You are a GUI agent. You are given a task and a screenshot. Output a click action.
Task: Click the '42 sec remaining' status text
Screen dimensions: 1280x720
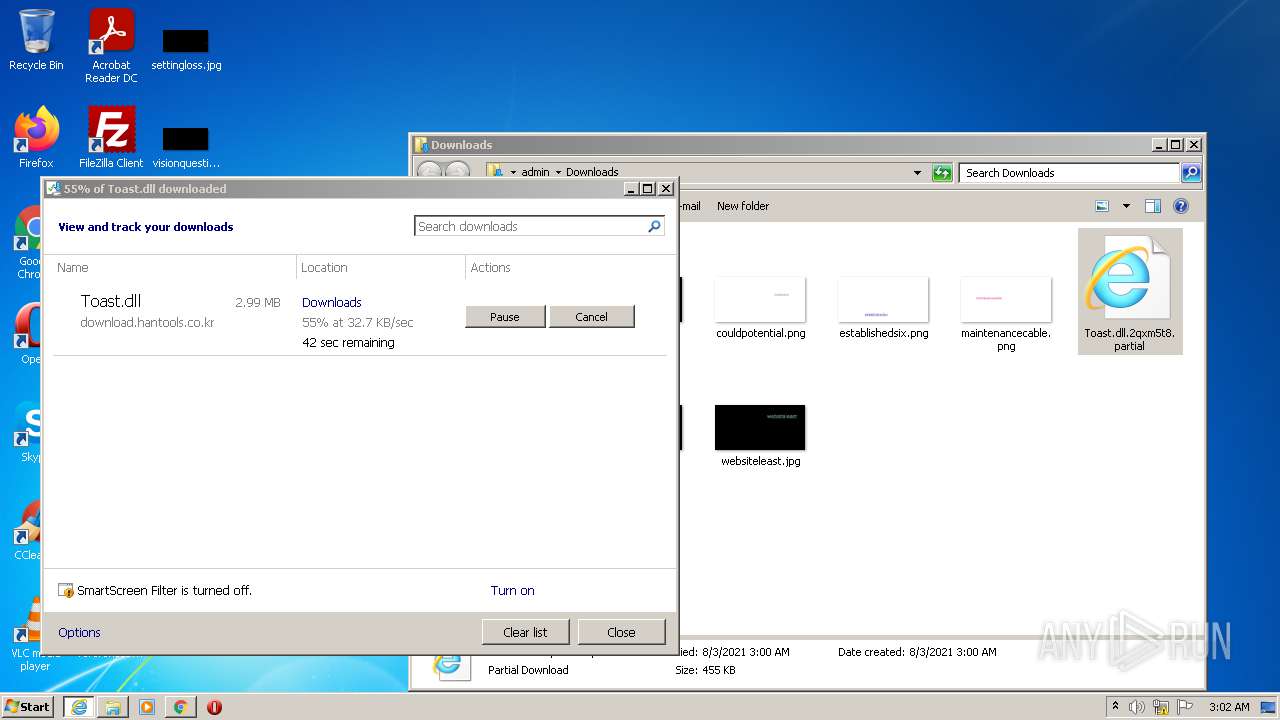[x=348, y=343]
